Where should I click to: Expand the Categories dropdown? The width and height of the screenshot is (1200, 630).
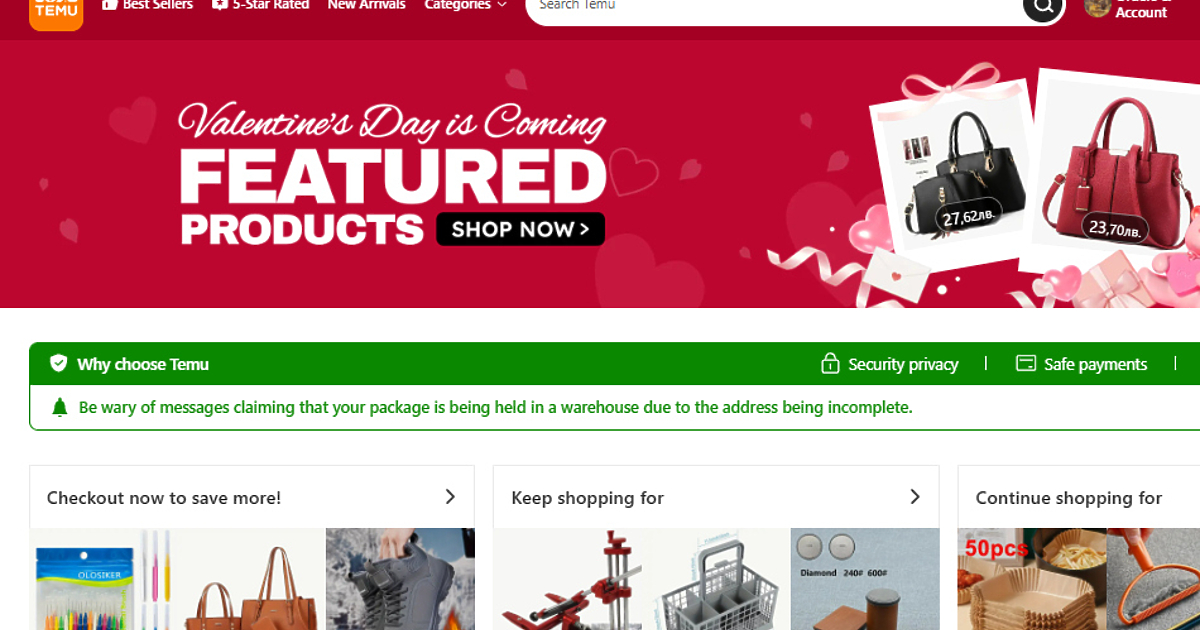465,5
